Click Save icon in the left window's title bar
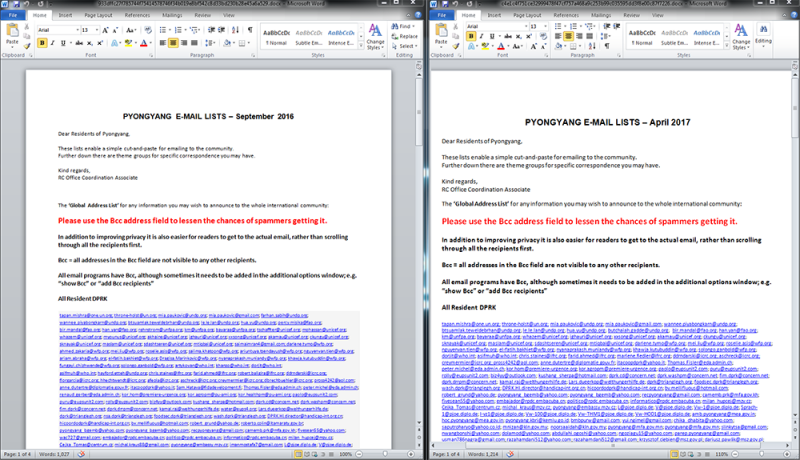Screen dimensions: 800x460 pos(17,5)
